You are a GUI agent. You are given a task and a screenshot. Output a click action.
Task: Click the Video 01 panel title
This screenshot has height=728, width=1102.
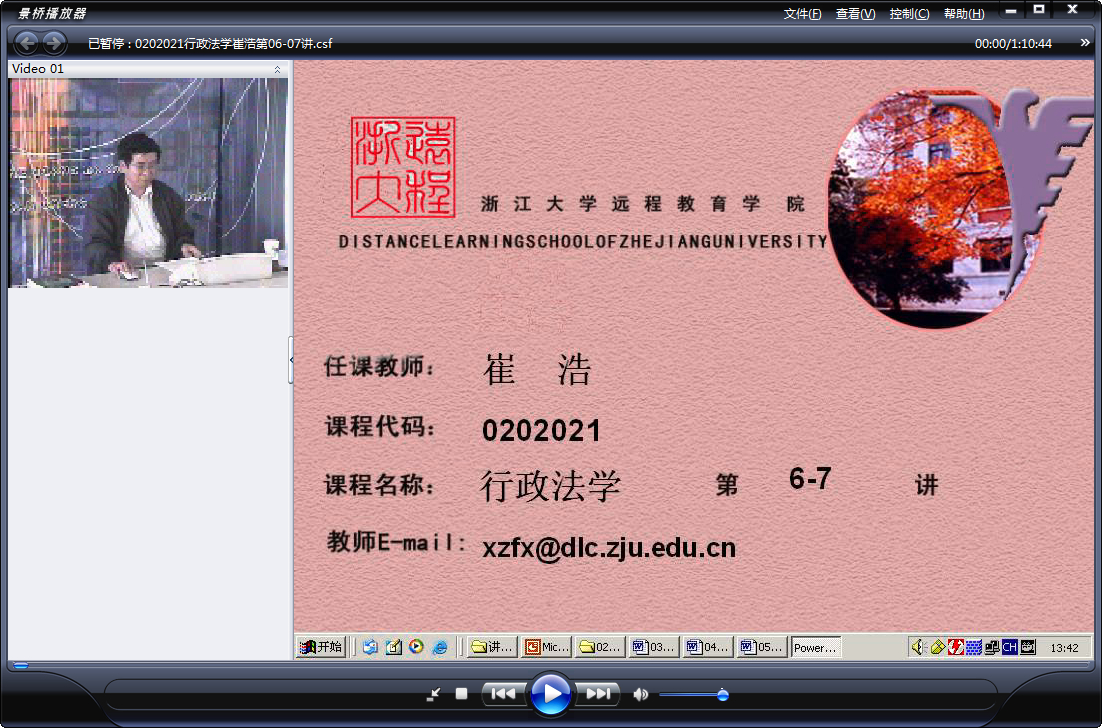38,69
